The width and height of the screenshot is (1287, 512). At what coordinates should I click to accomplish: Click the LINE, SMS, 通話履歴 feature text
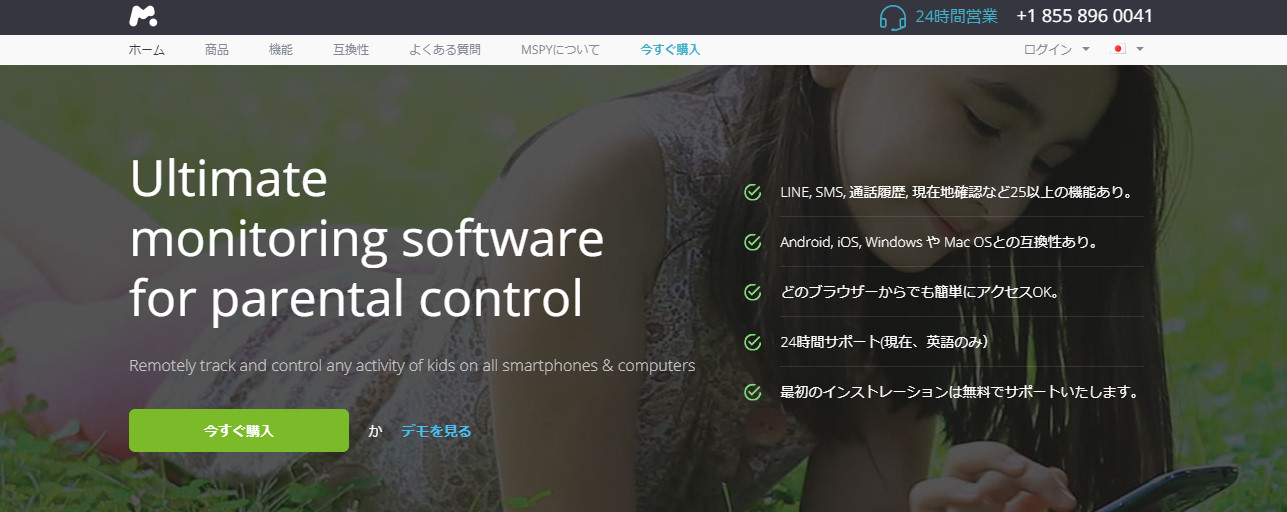pyautogui.click(x=956, y=192)
